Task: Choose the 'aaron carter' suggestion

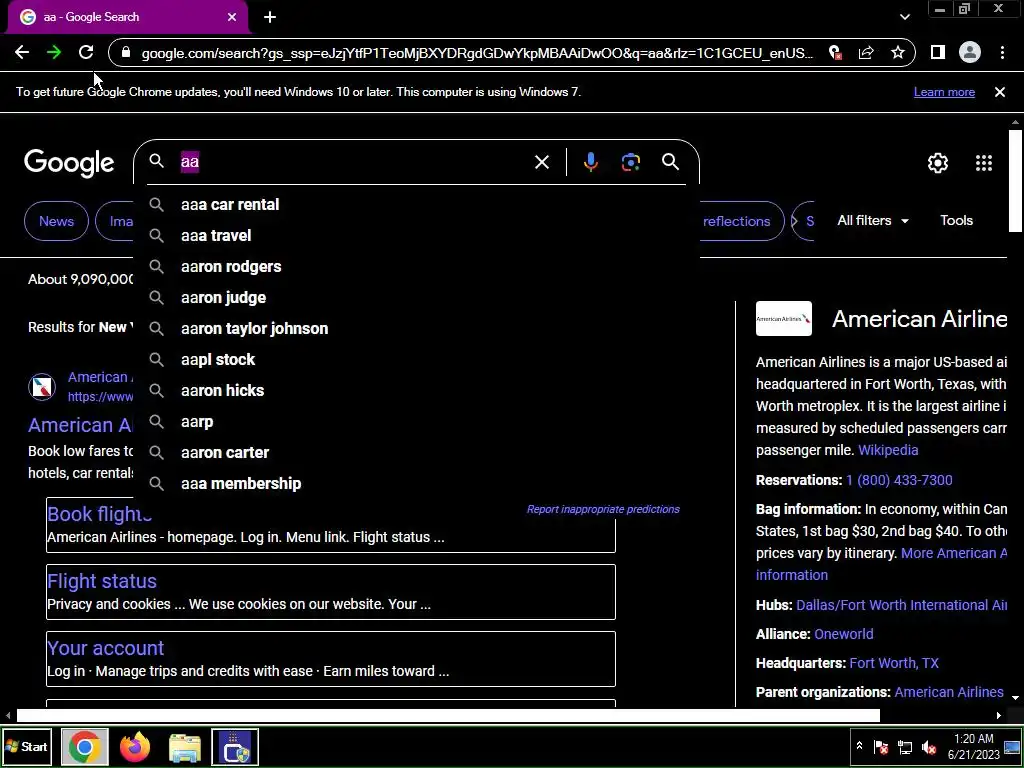Action: point(417,453)
